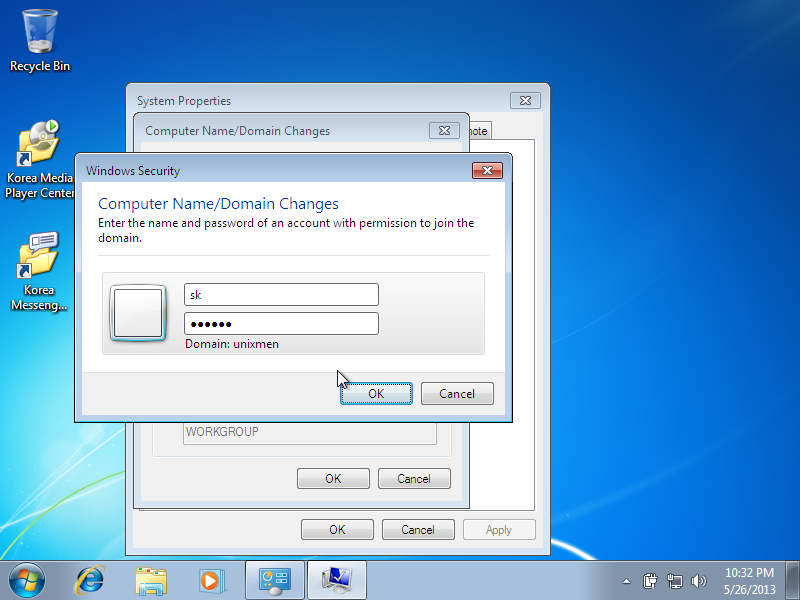Open the Recycle Bin desktop icon
The image size is (800, 600).
coord(40,41)
